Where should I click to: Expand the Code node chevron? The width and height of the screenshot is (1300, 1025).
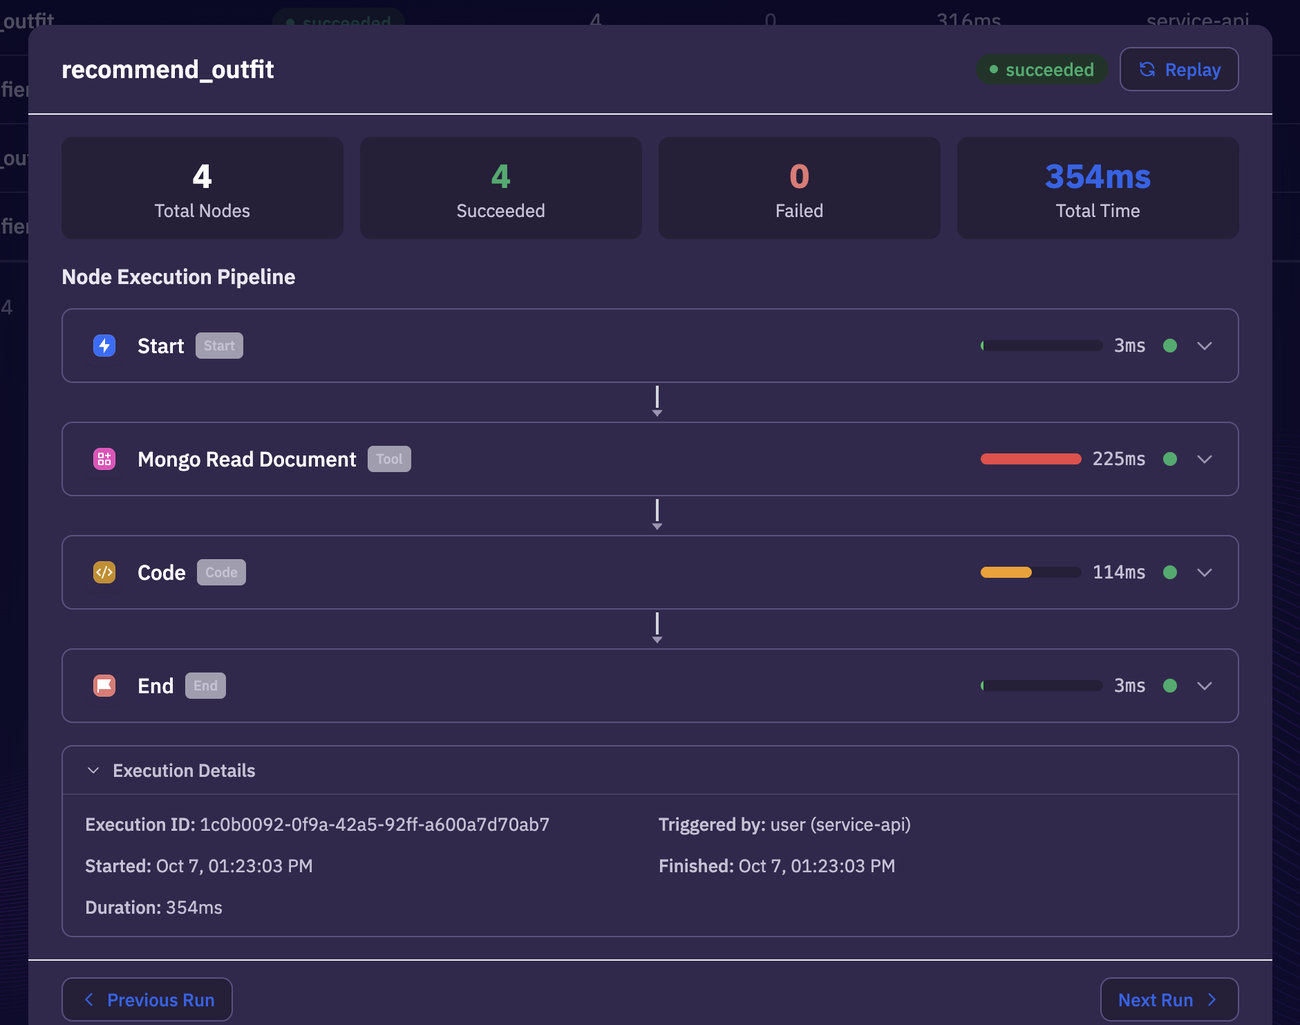[1204, 572]
